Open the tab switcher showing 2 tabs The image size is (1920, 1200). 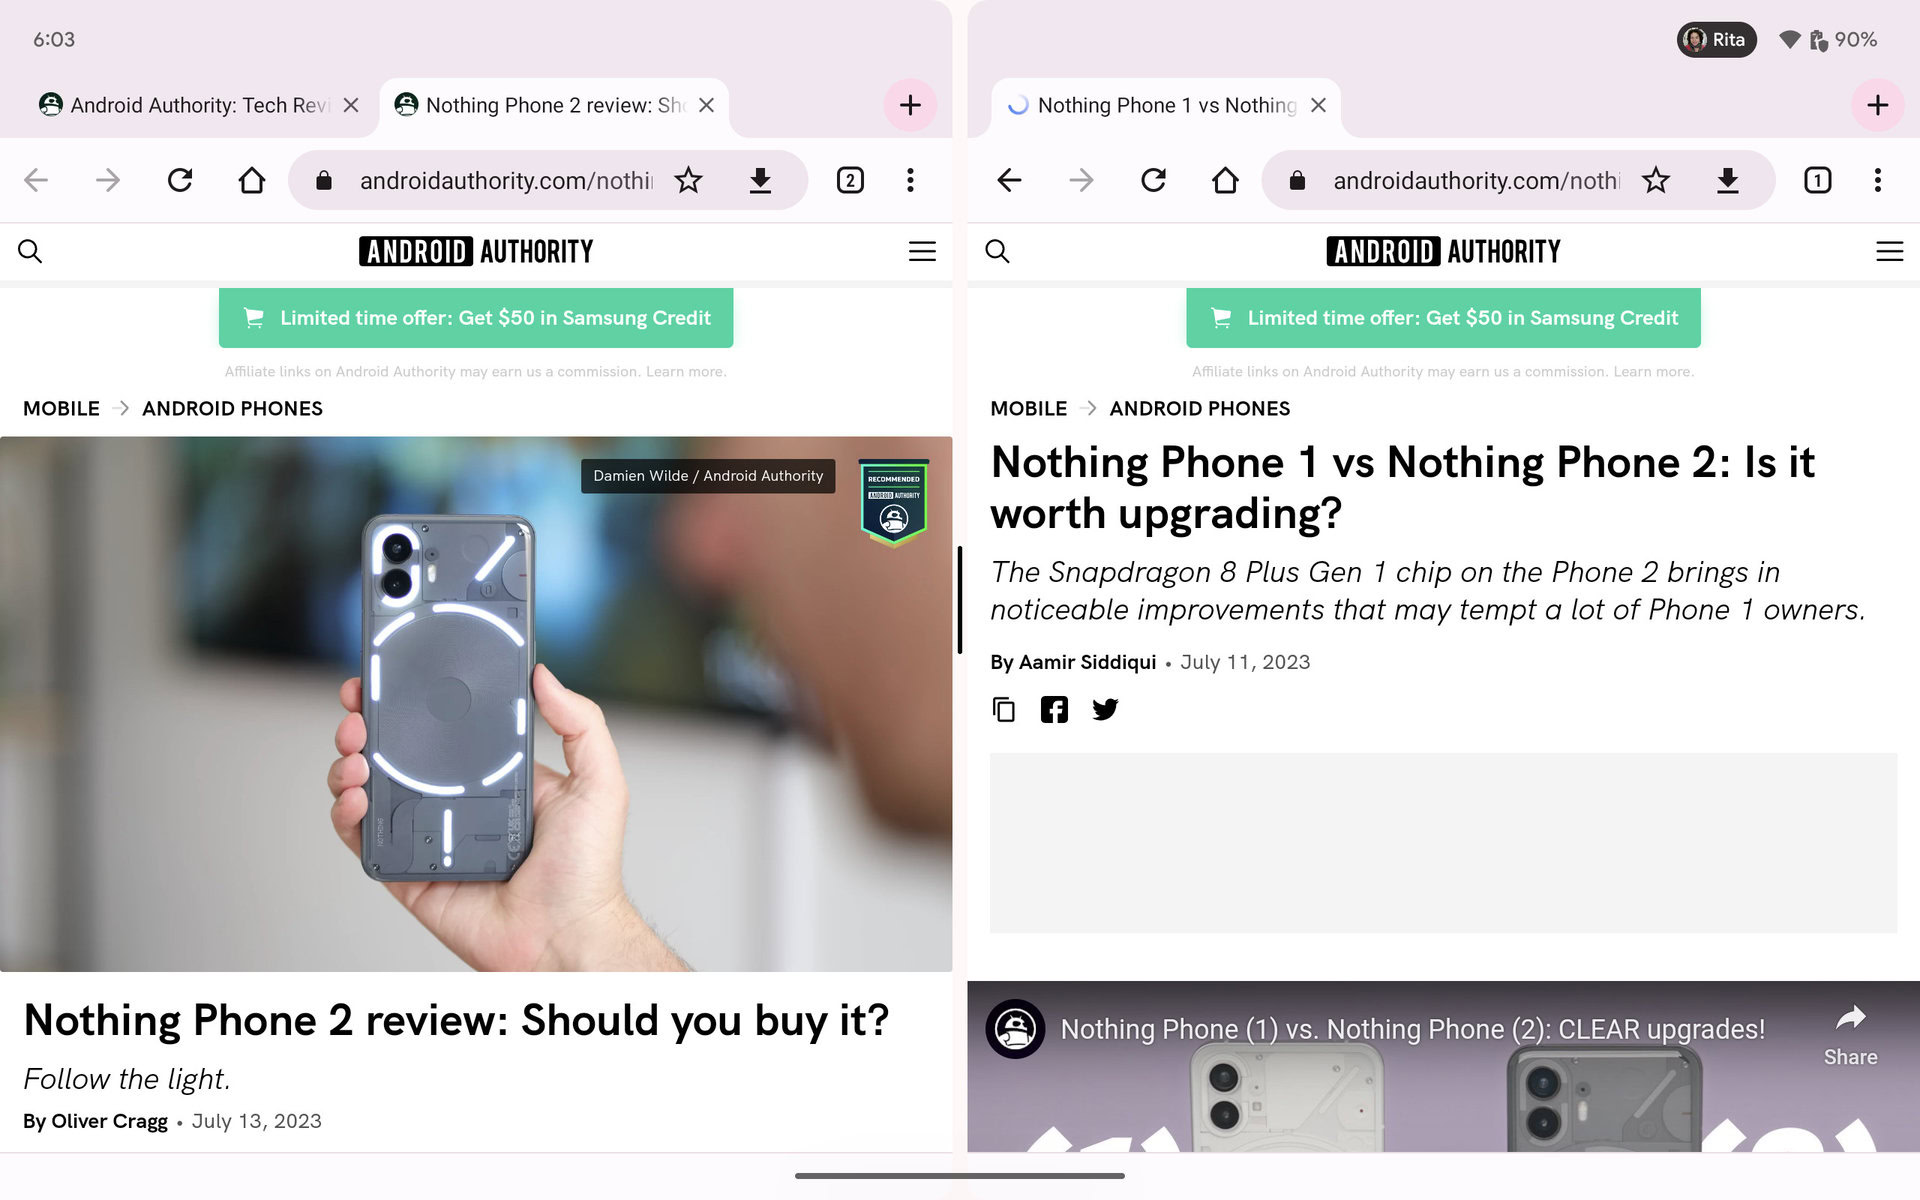(850, 180)
